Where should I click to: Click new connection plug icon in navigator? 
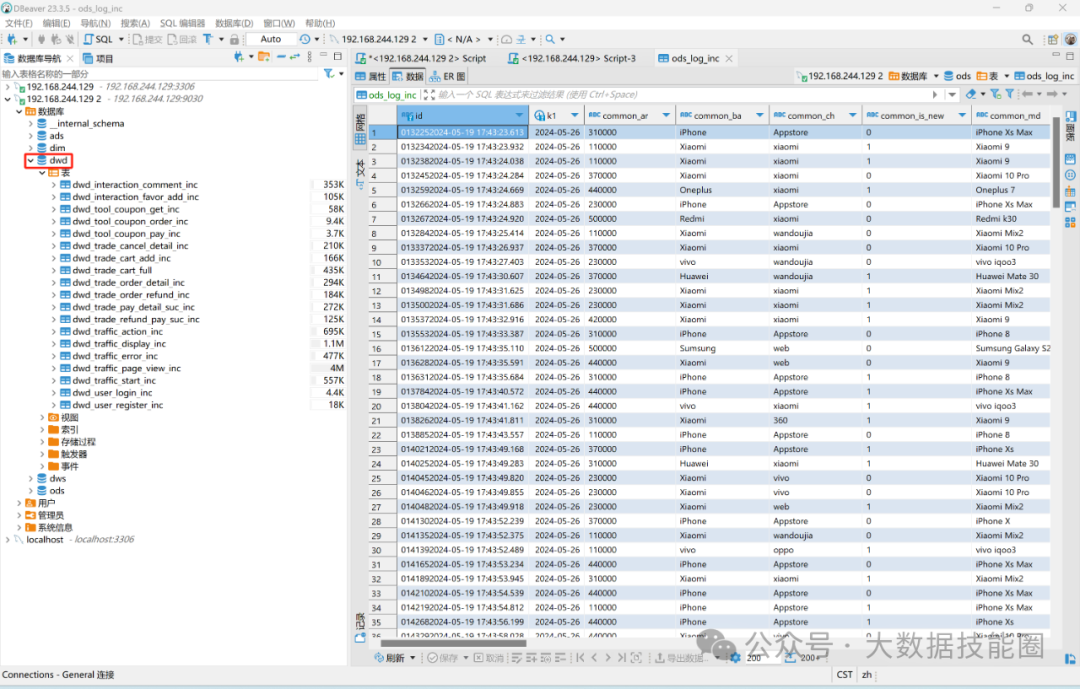click(238, 58)
